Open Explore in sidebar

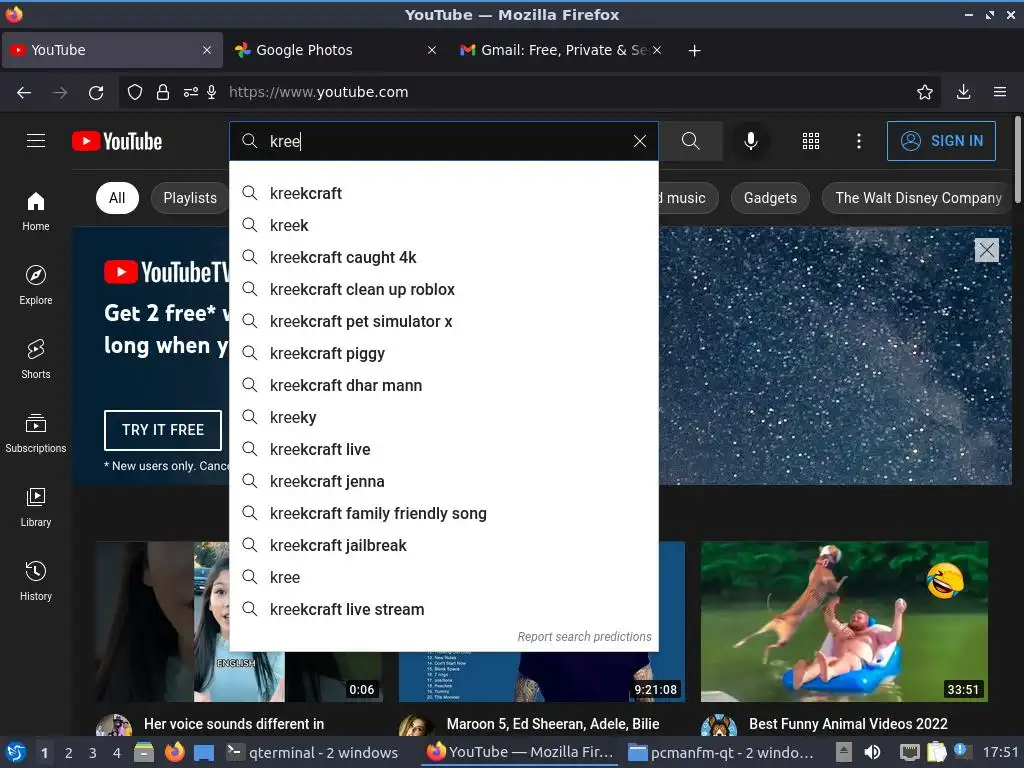tap(36, 285)
